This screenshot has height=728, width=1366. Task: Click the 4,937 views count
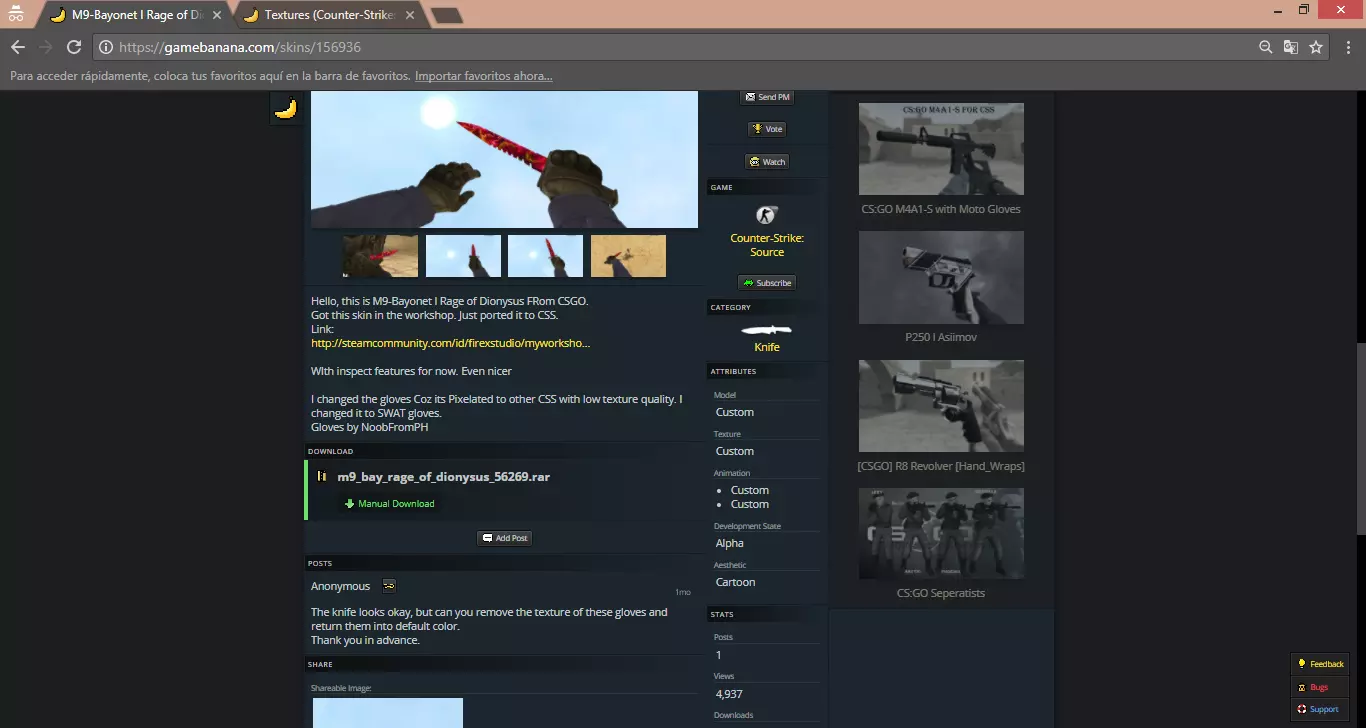coord(729,694)
